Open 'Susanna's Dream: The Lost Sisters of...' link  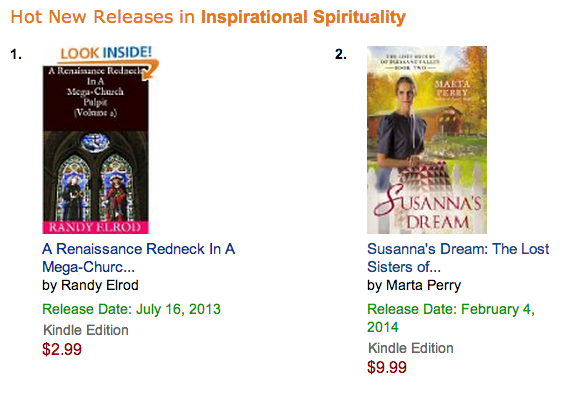458,258
